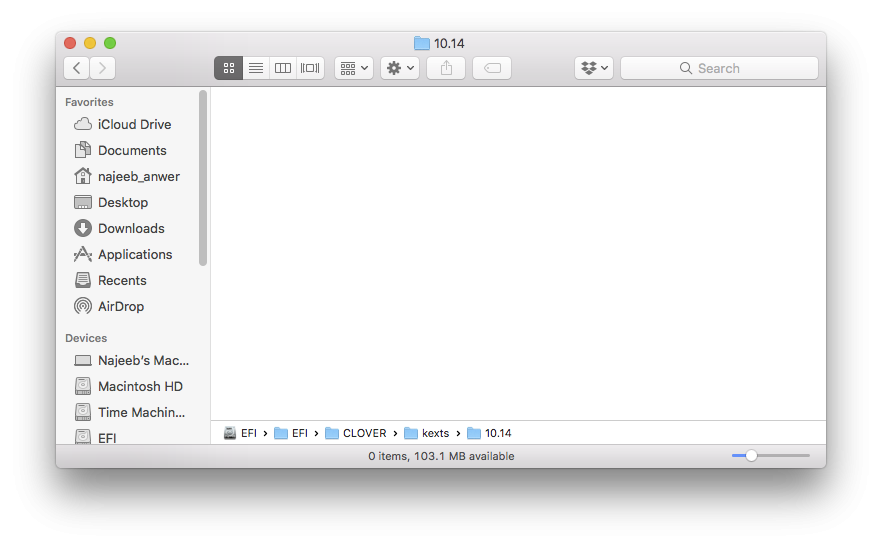
Task: Click the Desktop icon in sidebar
Action: [x=83, y=202]
